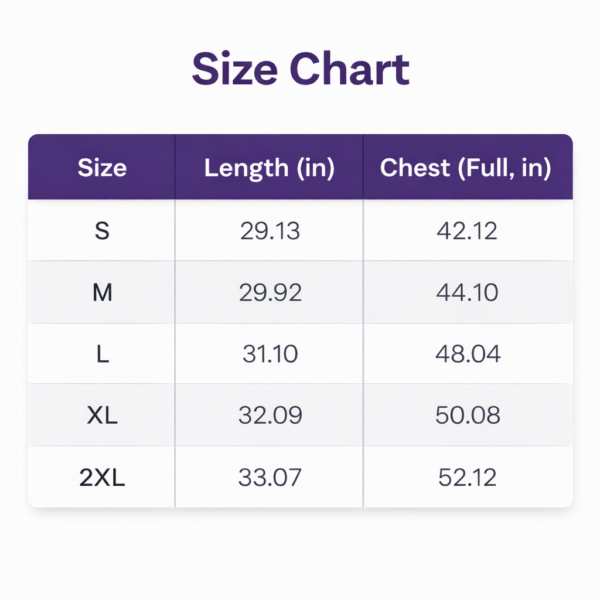The image size is (600, 600).
Task: Click the 50.08 chest measurement
Action: [467, 415]
